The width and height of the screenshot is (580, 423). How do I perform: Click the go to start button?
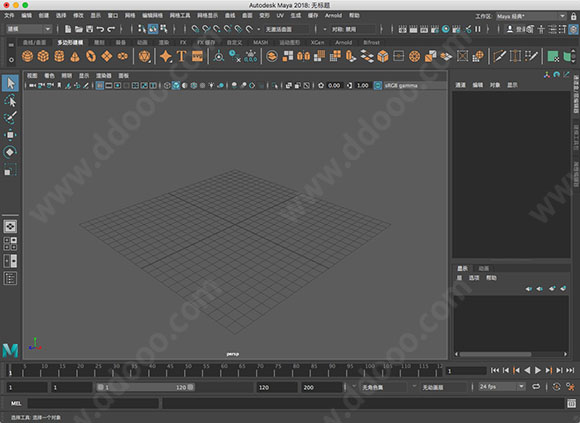click(495, 370)
